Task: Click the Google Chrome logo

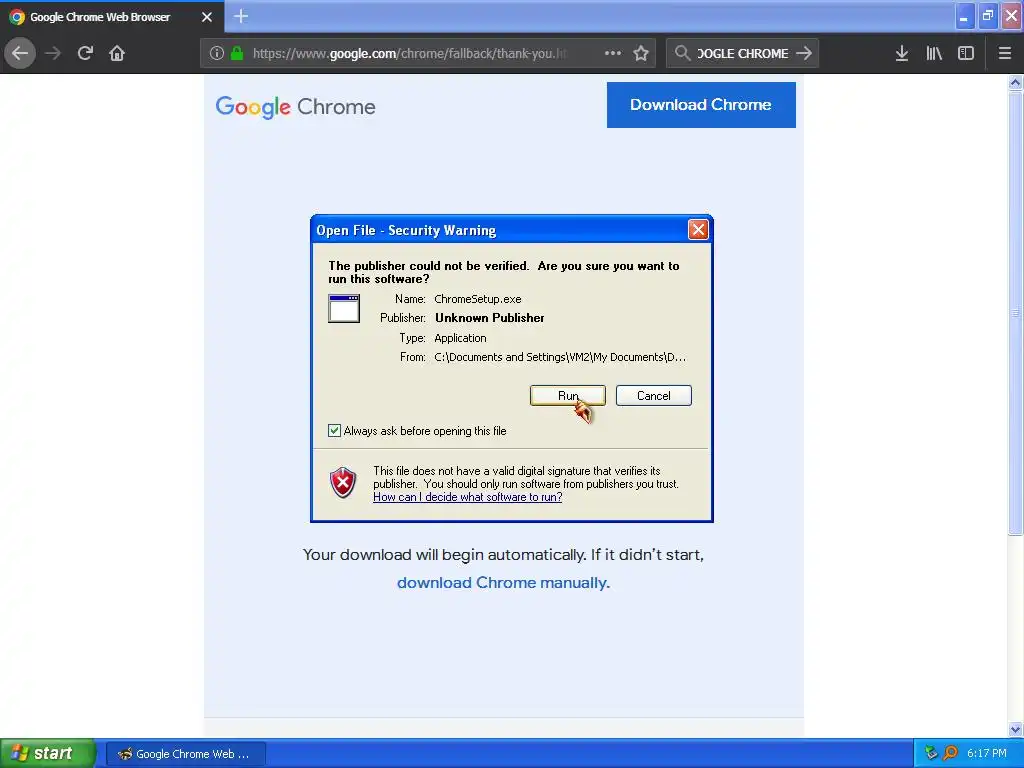Action: pos(295,106)
